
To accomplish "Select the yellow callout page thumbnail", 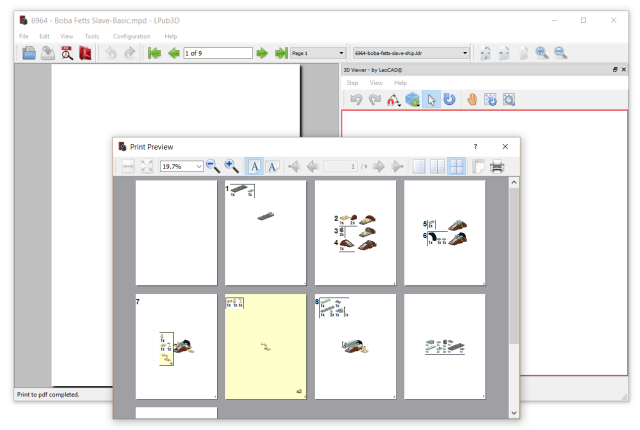I will [265, 346].
